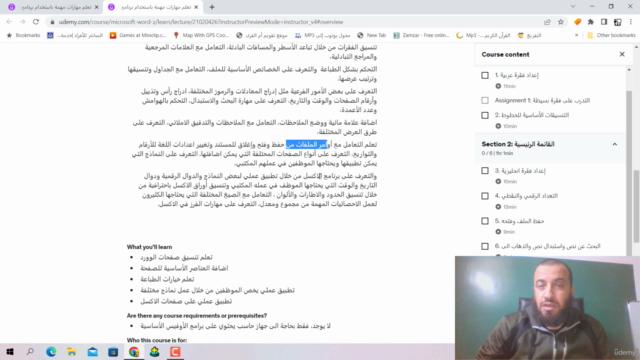Click the browser forward arrow

[x=22, y=22]
